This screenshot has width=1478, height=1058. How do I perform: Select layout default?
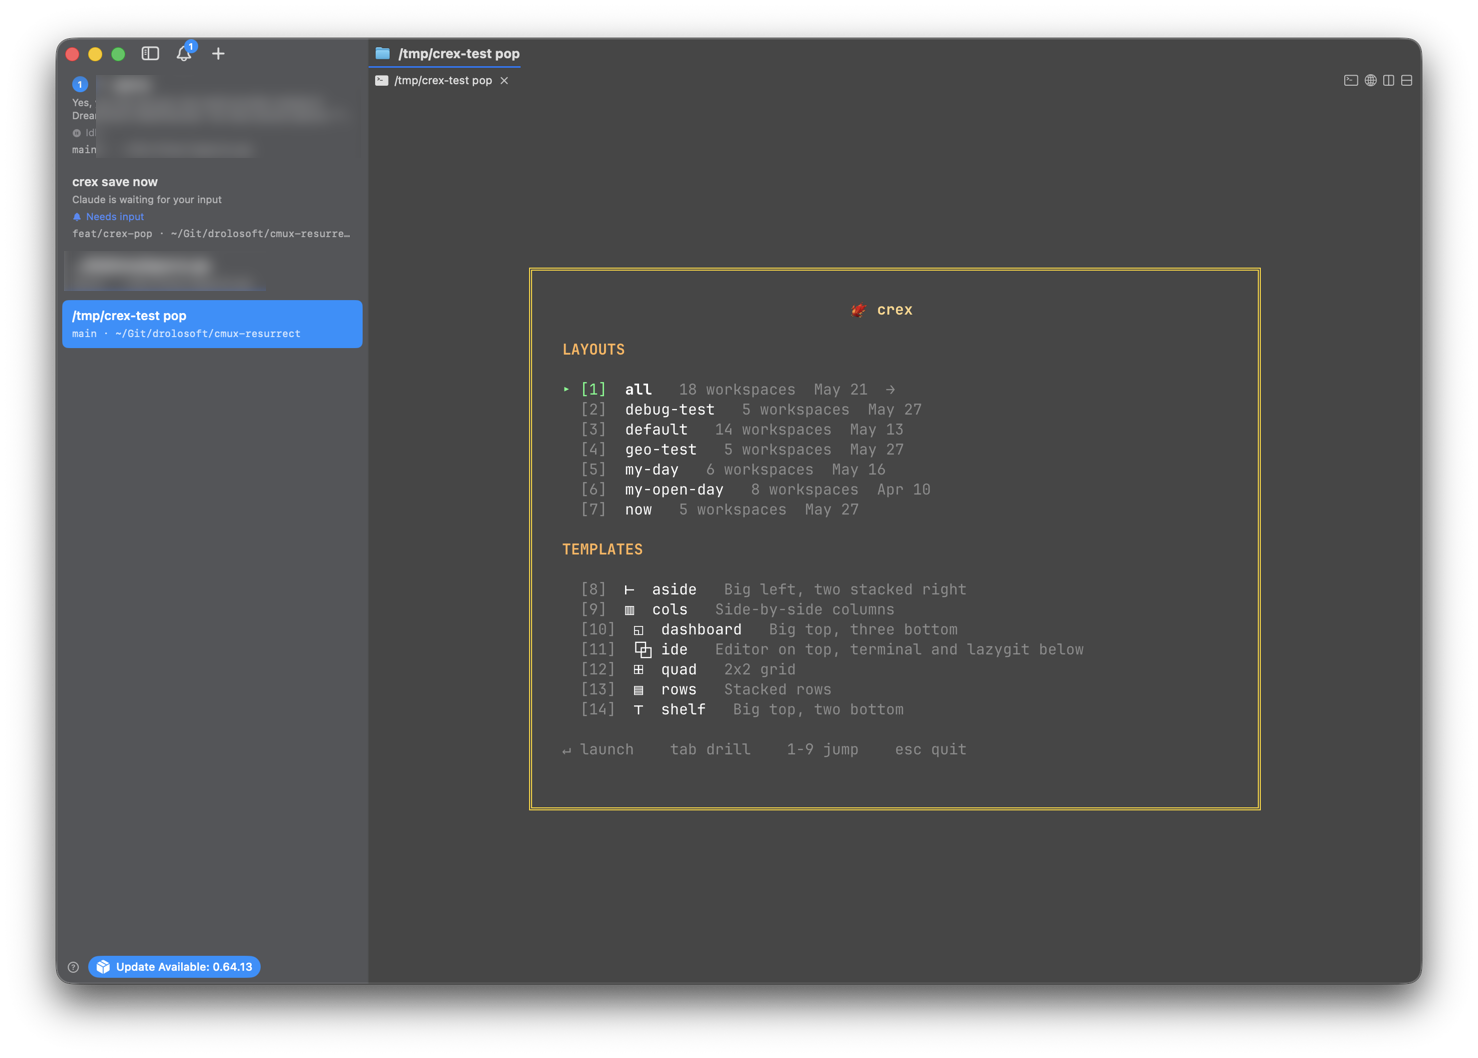coord(742,430)
